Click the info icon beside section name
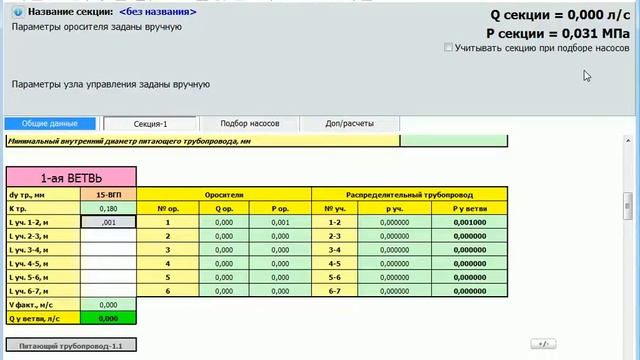This screenshot has height=360, width=640. [18, 12]
